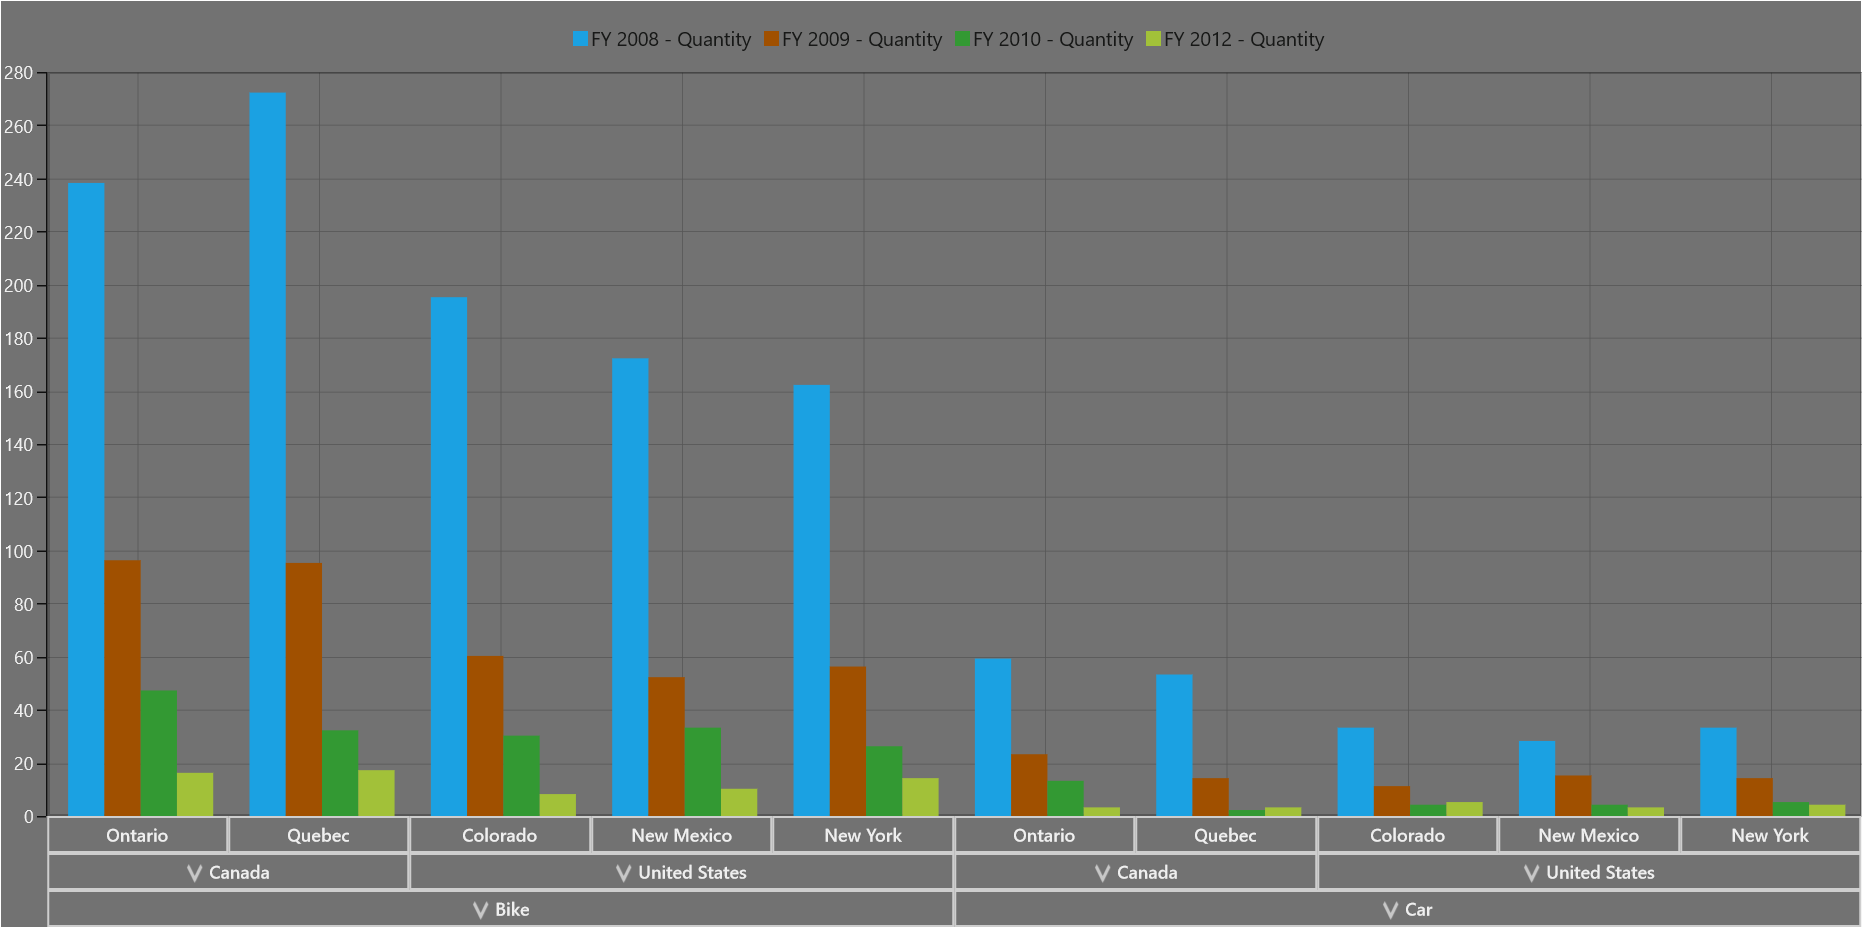The image size is (1862, 927).
Task: Select the FY 2008 bar for Car Colorado
Action: tap(1355, 772)
